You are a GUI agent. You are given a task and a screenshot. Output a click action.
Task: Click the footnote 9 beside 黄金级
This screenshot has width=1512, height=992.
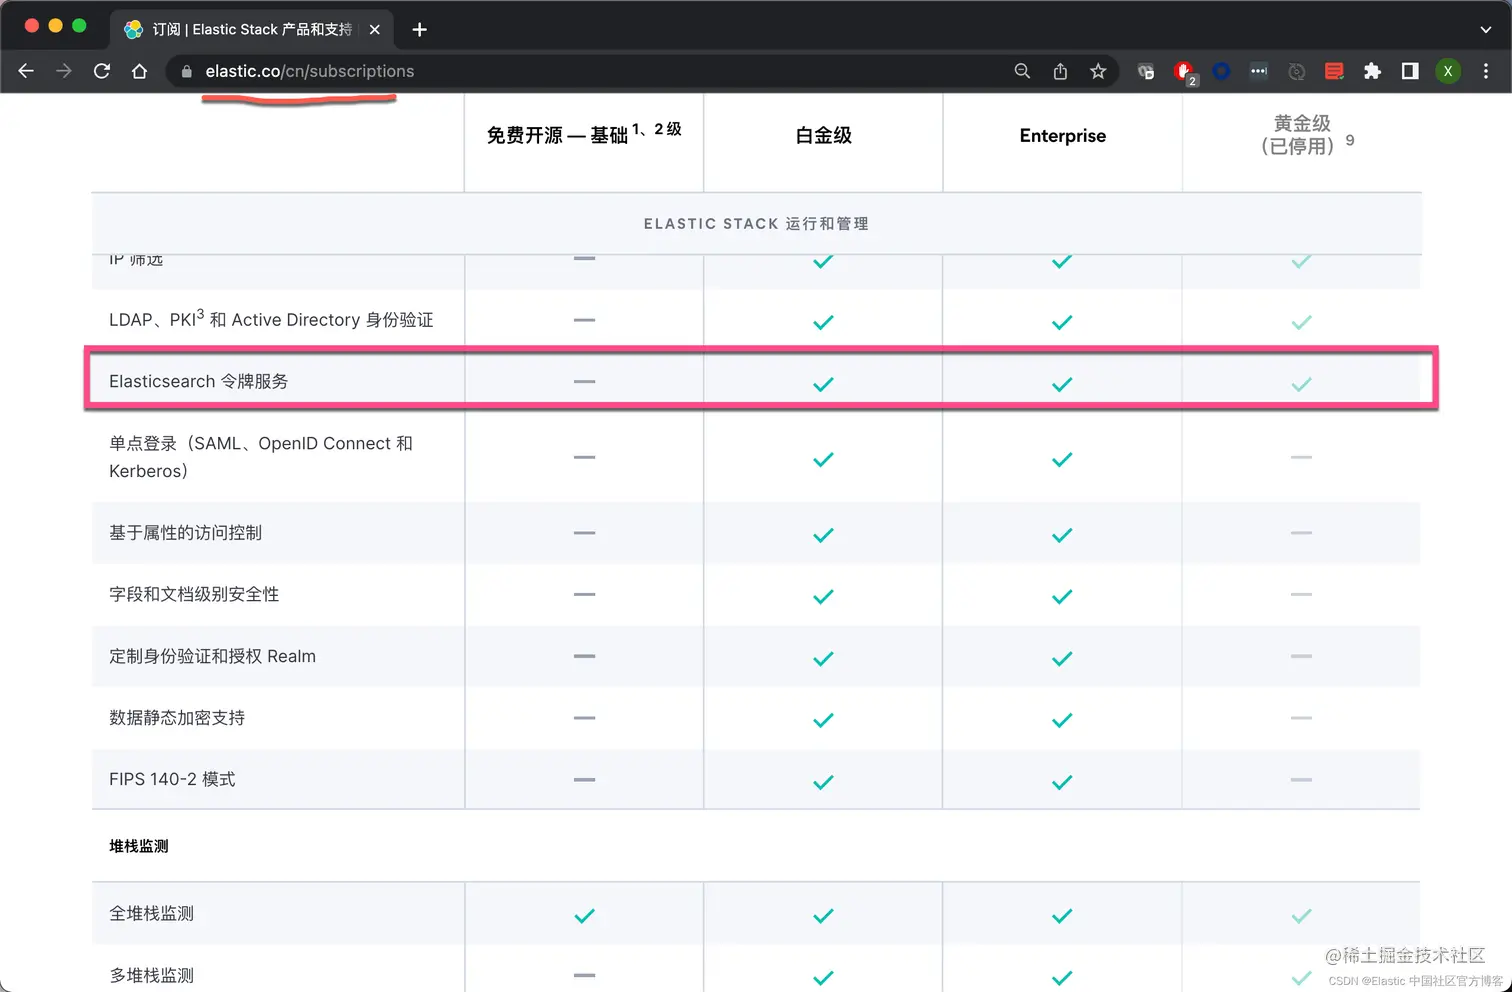[x=1350, y=140]
